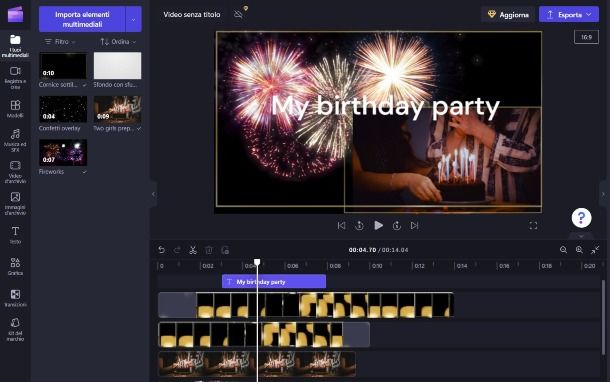Skip forward five seconds

[x=396, y=226]
